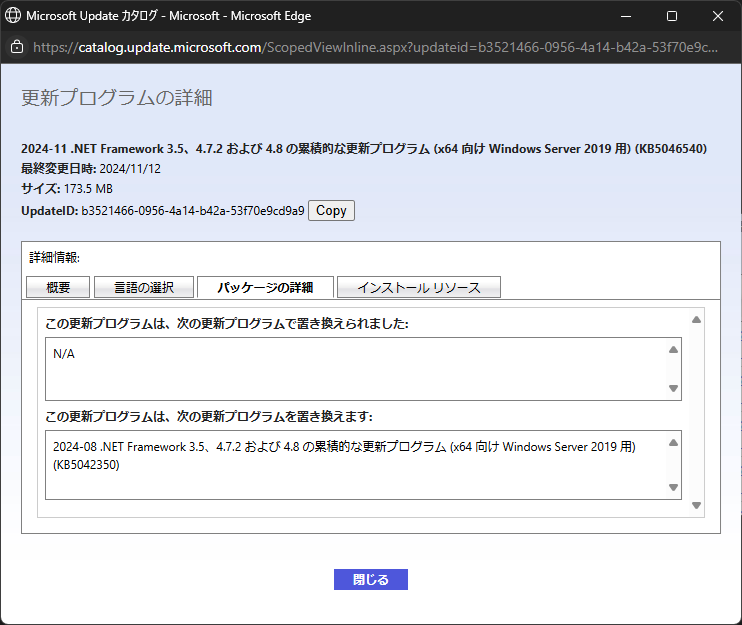Maximize the Edge window

coord(672,16)
